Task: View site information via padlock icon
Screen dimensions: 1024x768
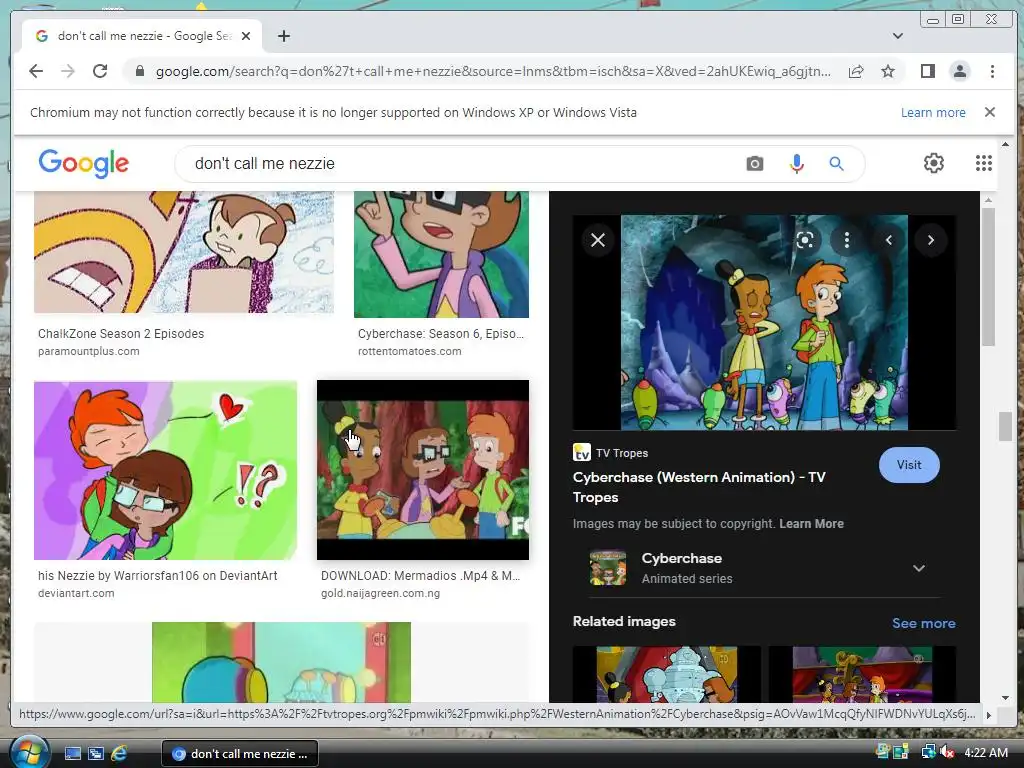Action: coord(139,71)
